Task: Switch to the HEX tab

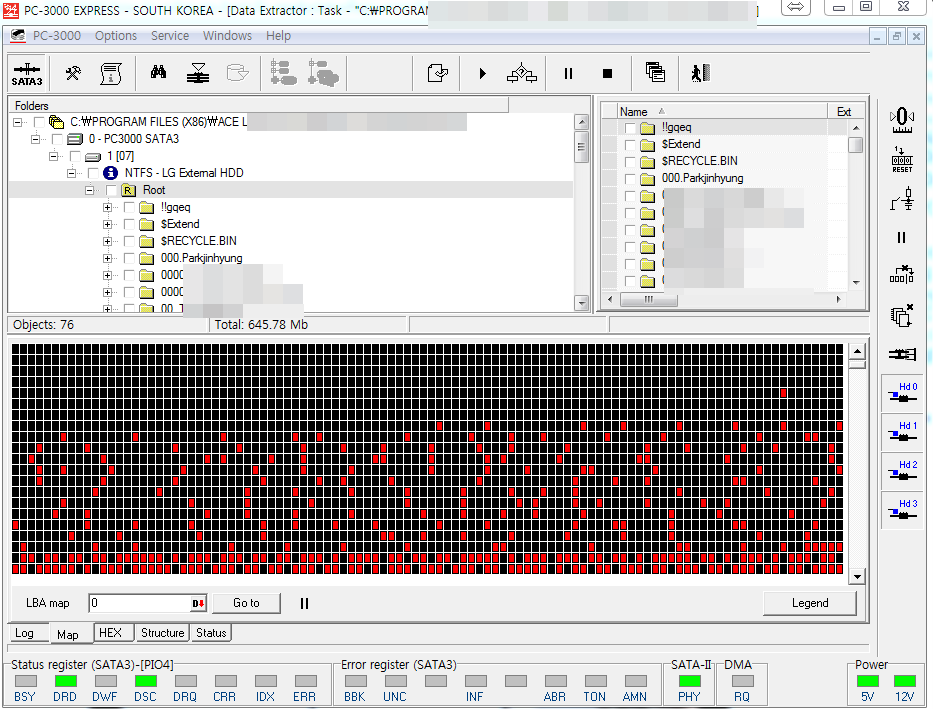Action: coord(110,633)
